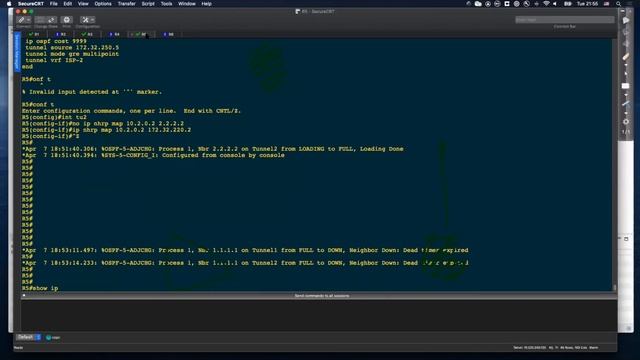Screen dimensions: 640x360
Task: Click the Spotlight search icon
Action: point(618,4)
